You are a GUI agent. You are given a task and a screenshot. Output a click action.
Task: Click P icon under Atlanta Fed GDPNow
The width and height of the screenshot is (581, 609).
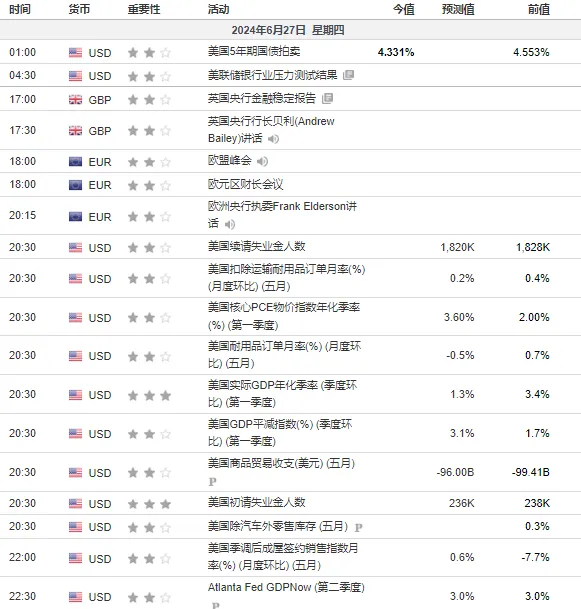click(x=216, y=605)
